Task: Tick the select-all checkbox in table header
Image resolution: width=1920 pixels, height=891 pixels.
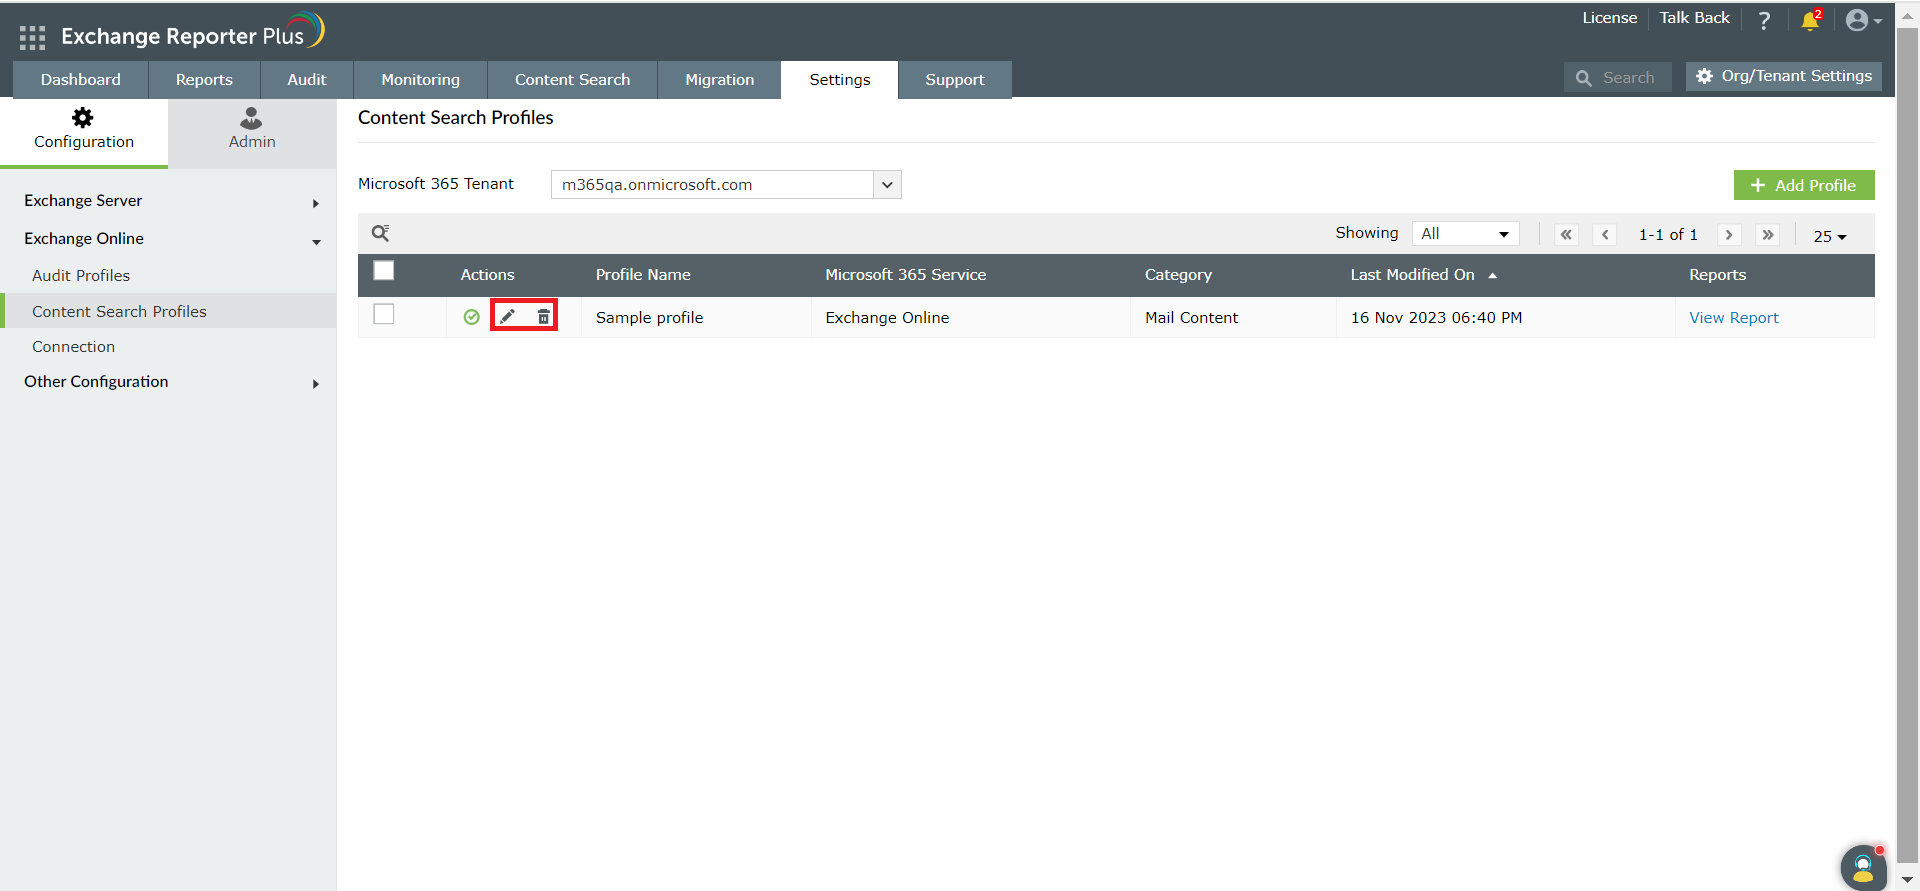Action: pos(384,271)
